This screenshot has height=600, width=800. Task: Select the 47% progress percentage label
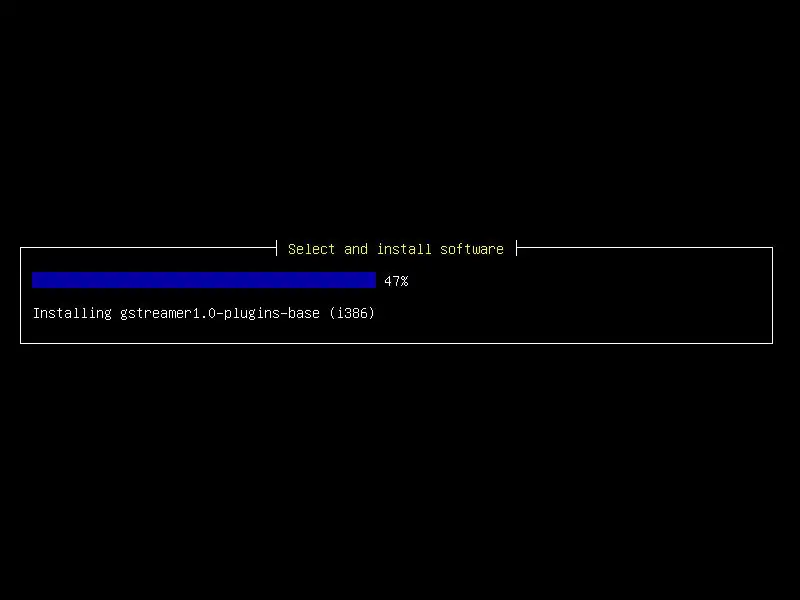(x=396, y=281)
